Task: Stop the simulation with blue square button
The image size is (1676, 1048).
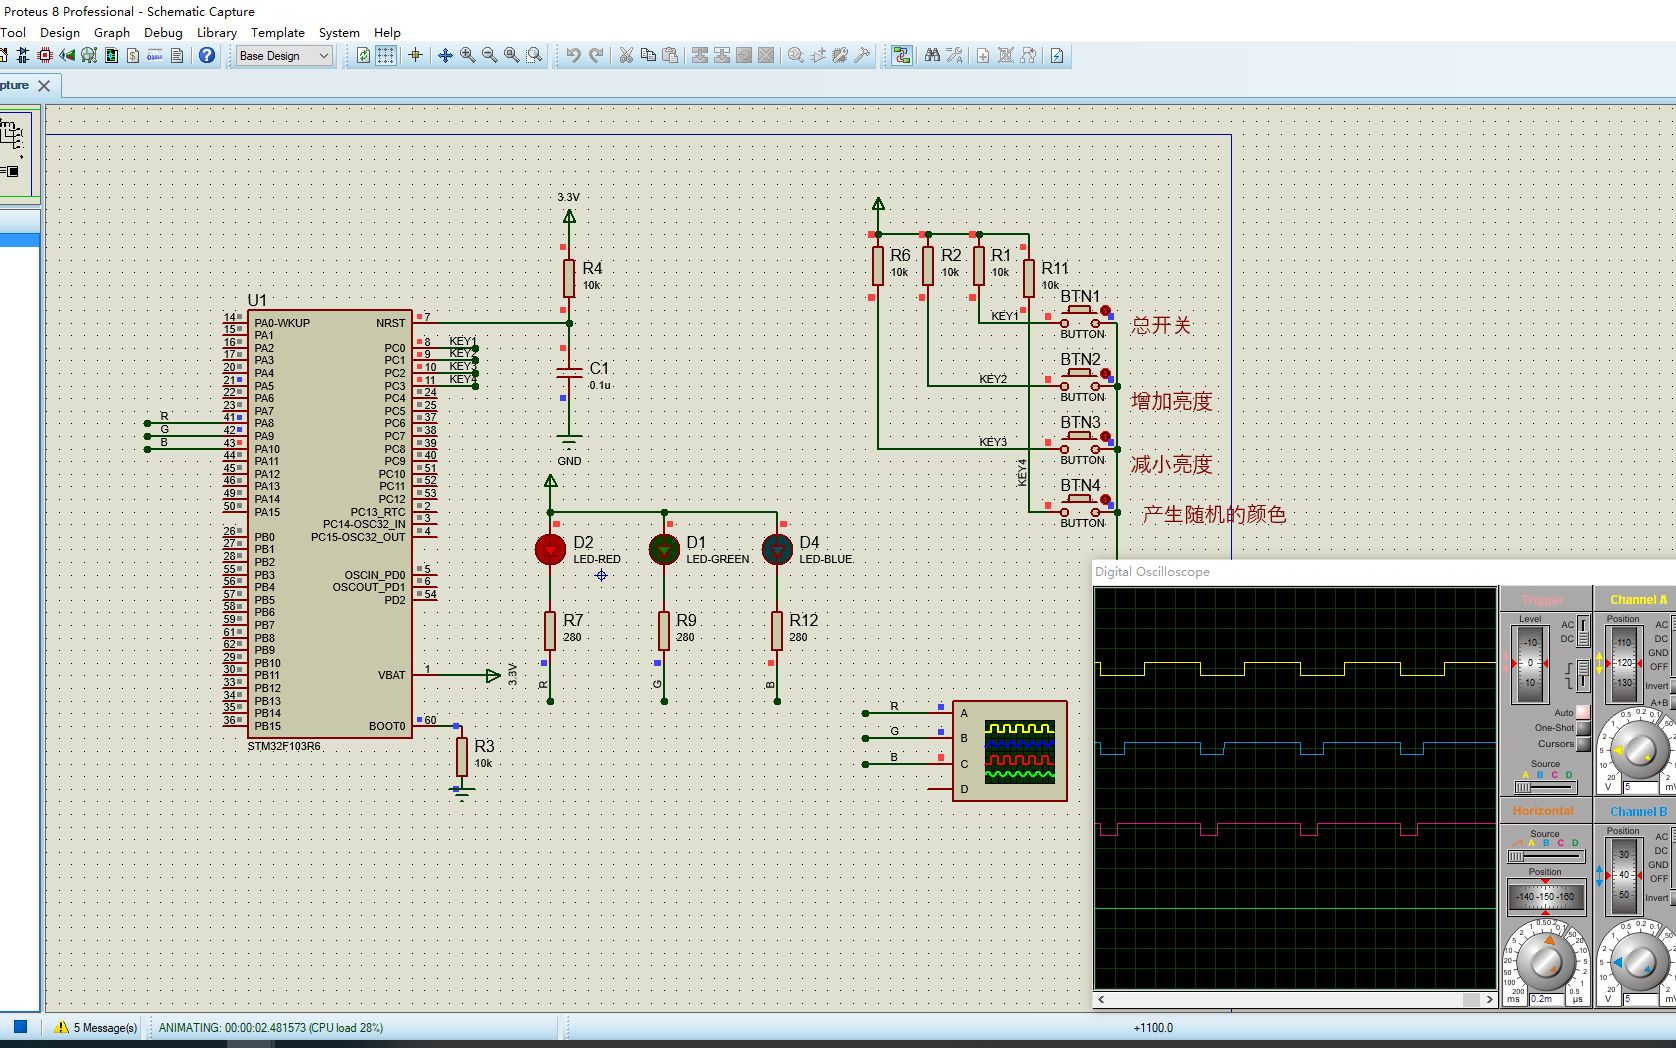Action: (20, 1026)
